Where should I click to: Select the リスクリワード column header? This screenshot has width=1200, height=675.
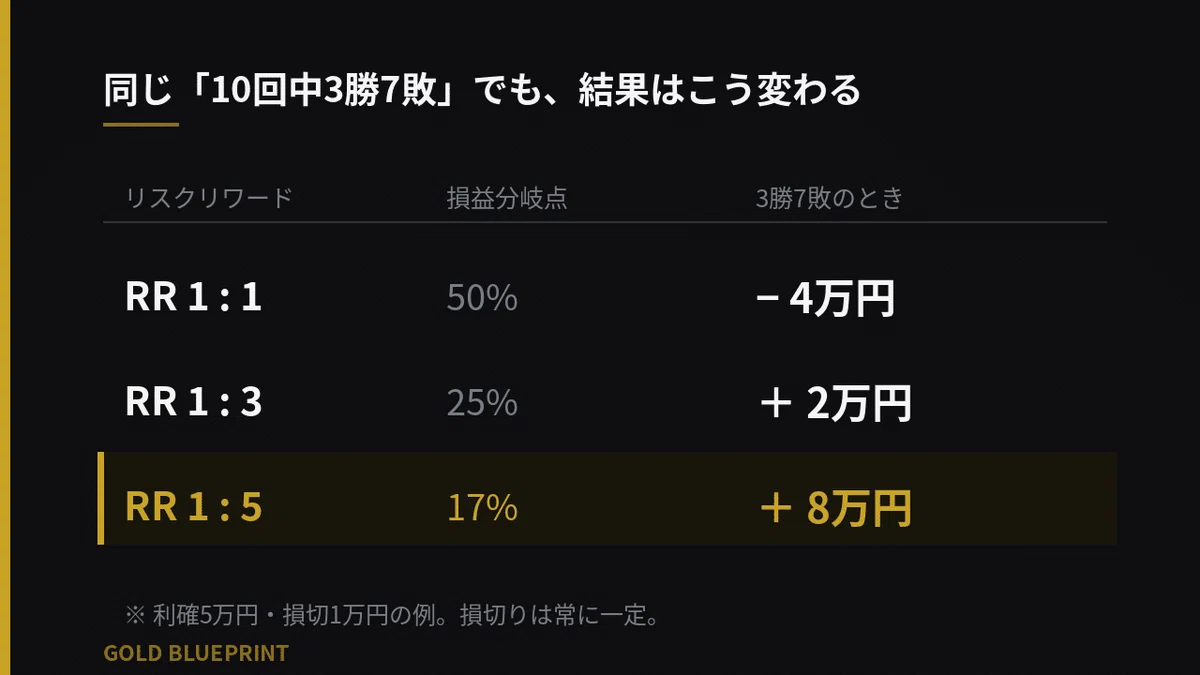[209, 198]
